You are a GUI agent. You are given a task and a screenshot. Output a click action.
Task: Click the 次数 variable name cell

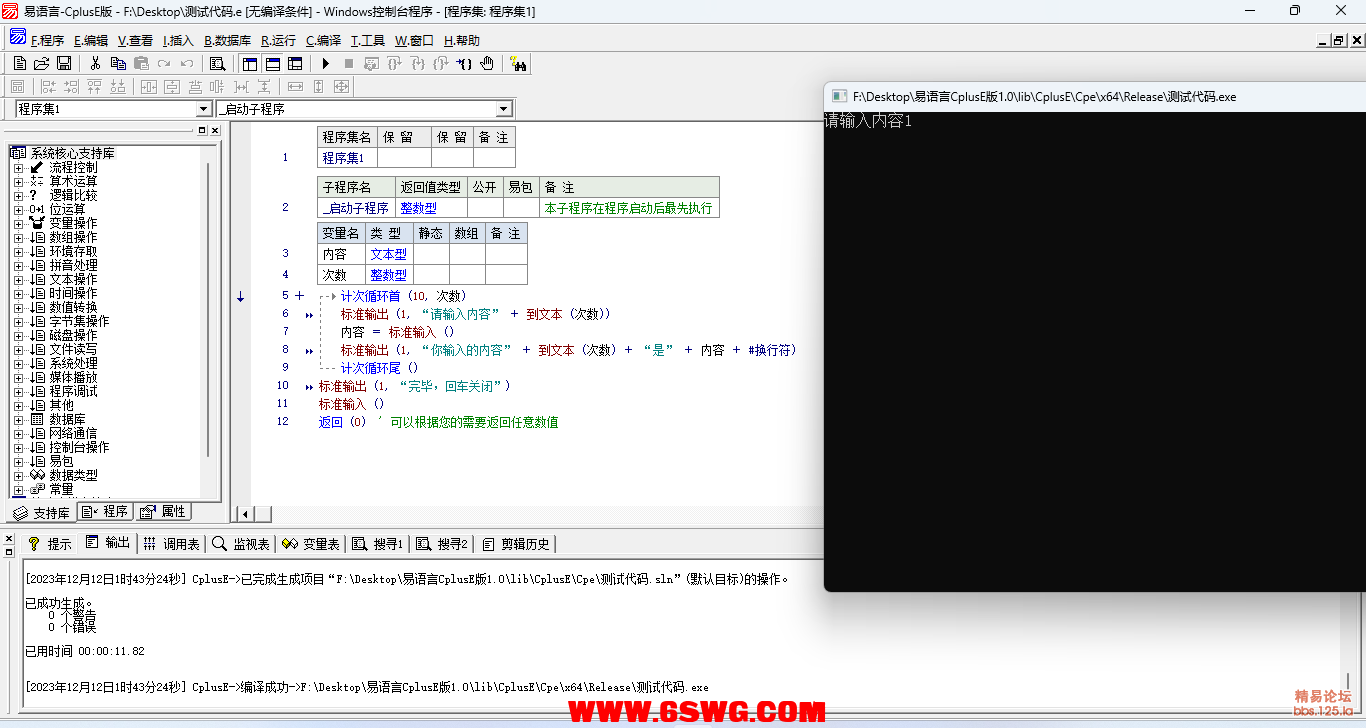click(x=341, y=275)
